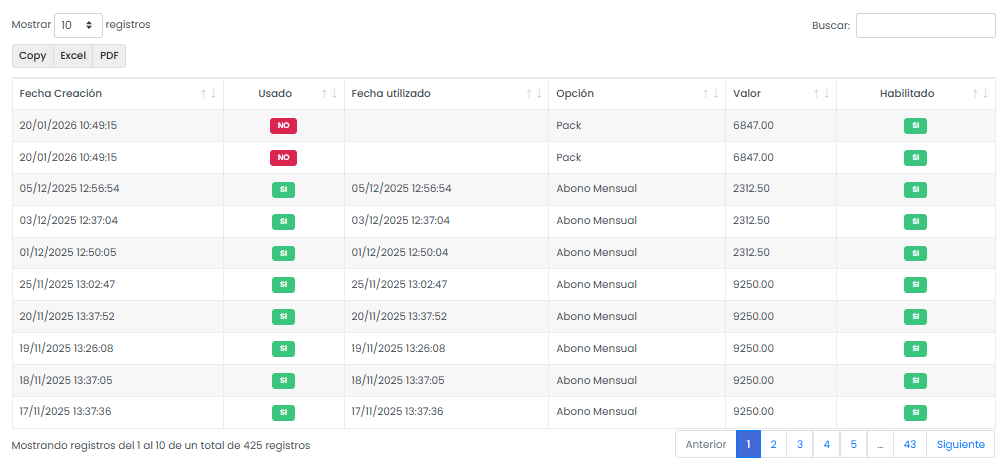Click the NO badge in the second row
1001x467 pixels.
pyautogui.click(x=283, y=158)
